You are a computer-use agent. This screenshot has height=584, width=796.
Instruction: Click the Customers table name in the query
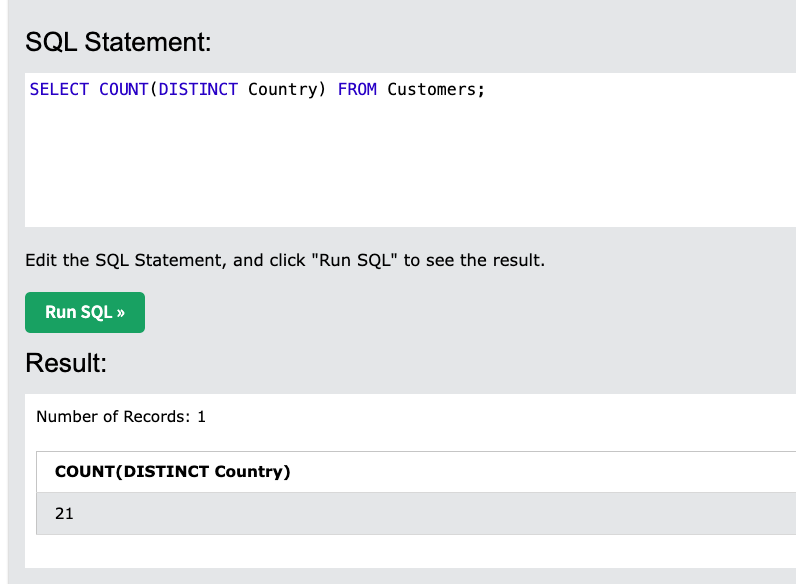click(432, 89)
